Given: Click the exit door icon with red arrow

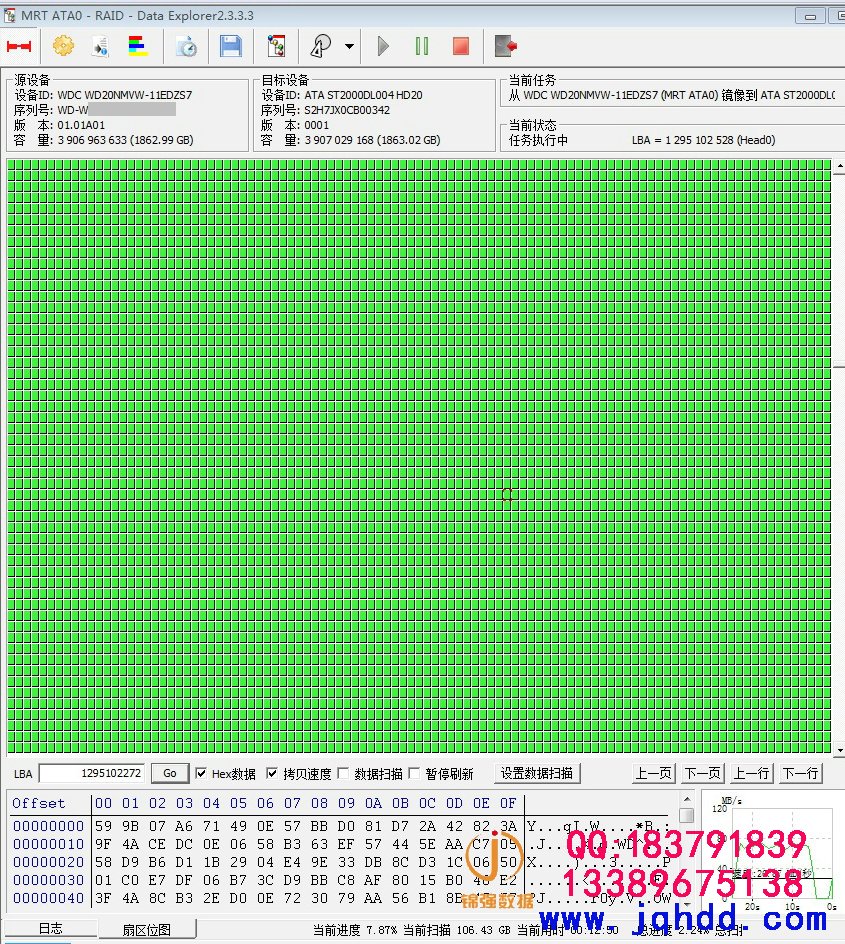Looking at the screenshot, I should pos(506,46).
